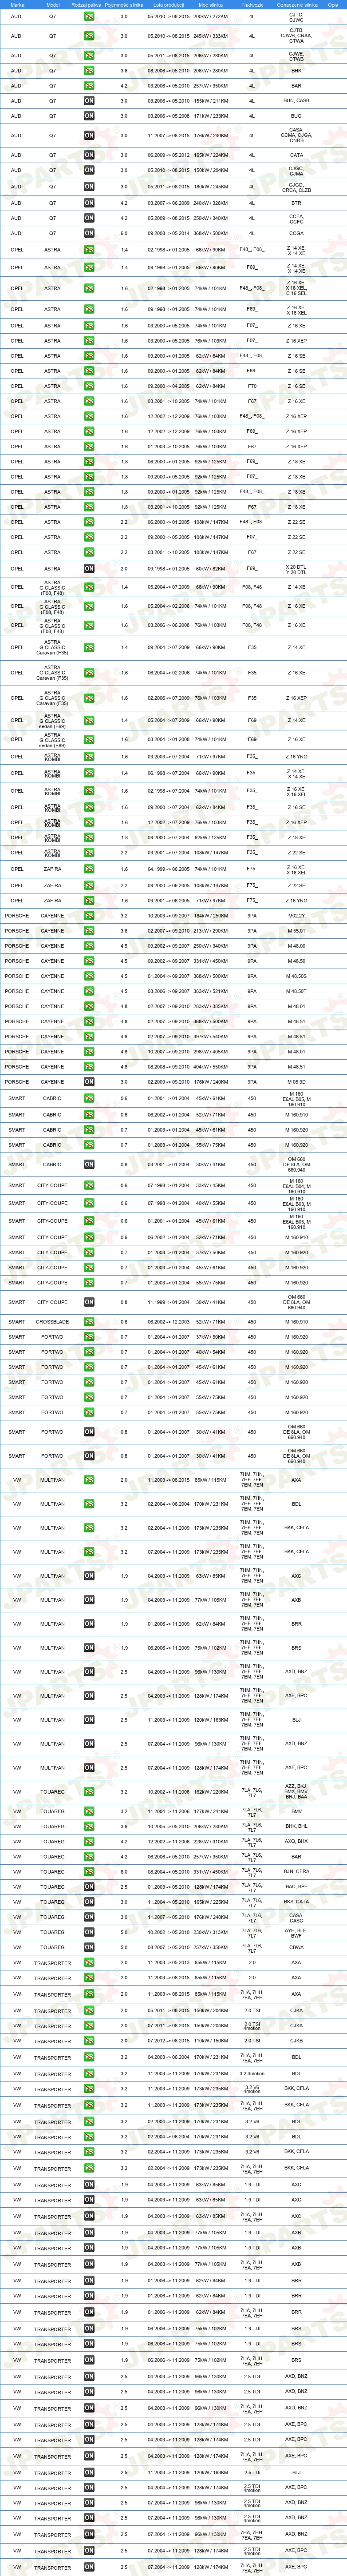The width and height of the screenshot is (347, 2576).
Task: Click the Opis column header
Action: [333, 4]
